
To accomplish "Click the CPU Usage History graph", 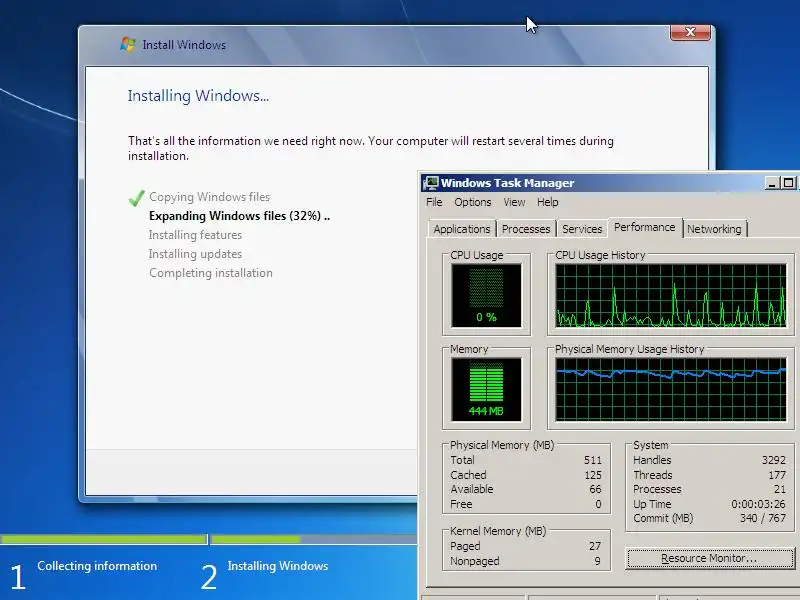I will pyautogui.click(x=671, y=295).
